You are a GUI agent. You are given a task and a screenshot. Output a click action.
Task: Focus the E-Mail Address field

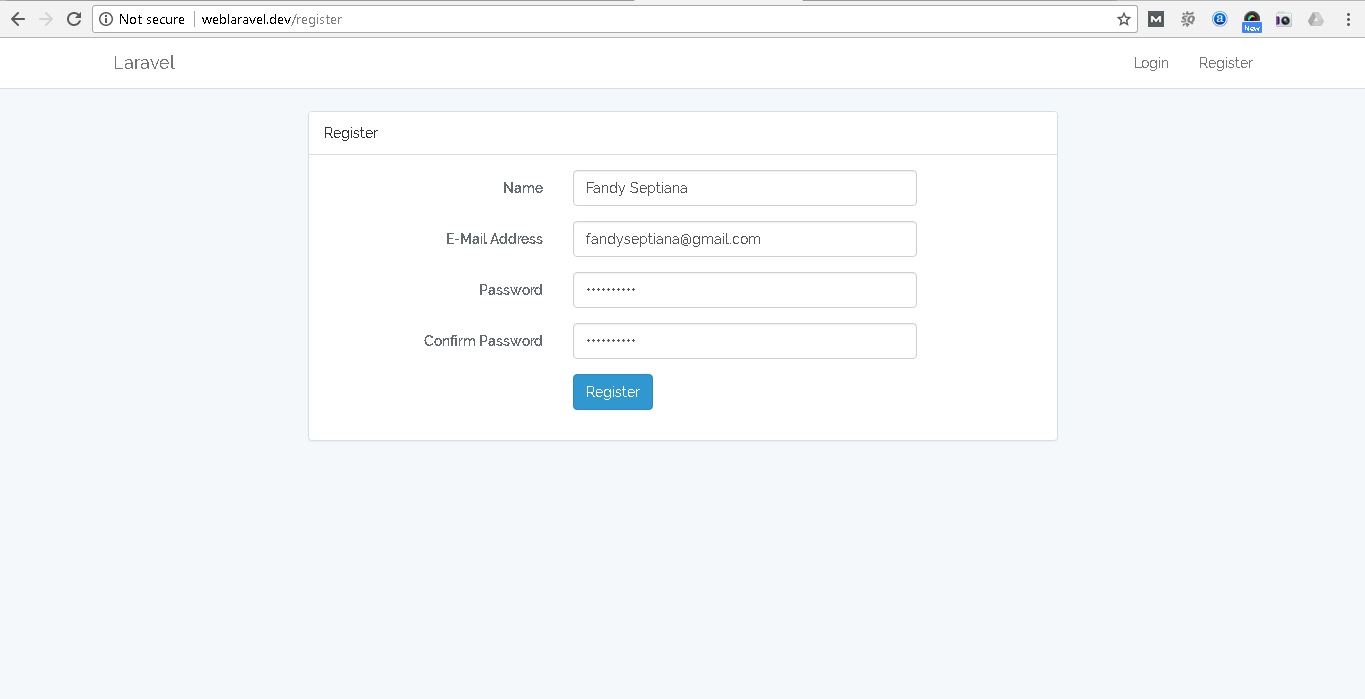[x=744, y=238]
